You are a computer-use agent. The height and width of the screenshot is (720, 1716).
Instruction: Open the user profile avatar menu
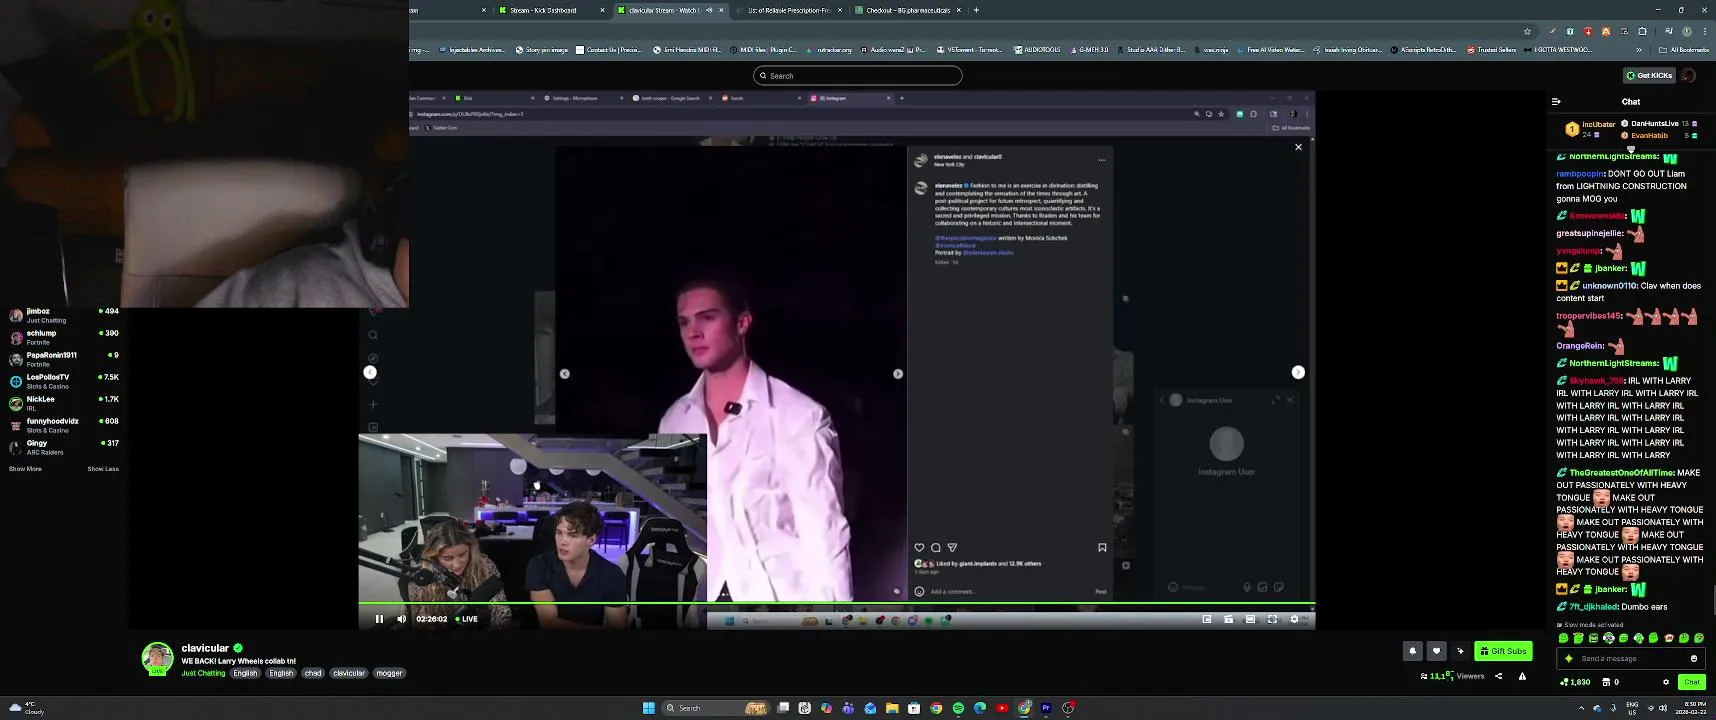1689,75
